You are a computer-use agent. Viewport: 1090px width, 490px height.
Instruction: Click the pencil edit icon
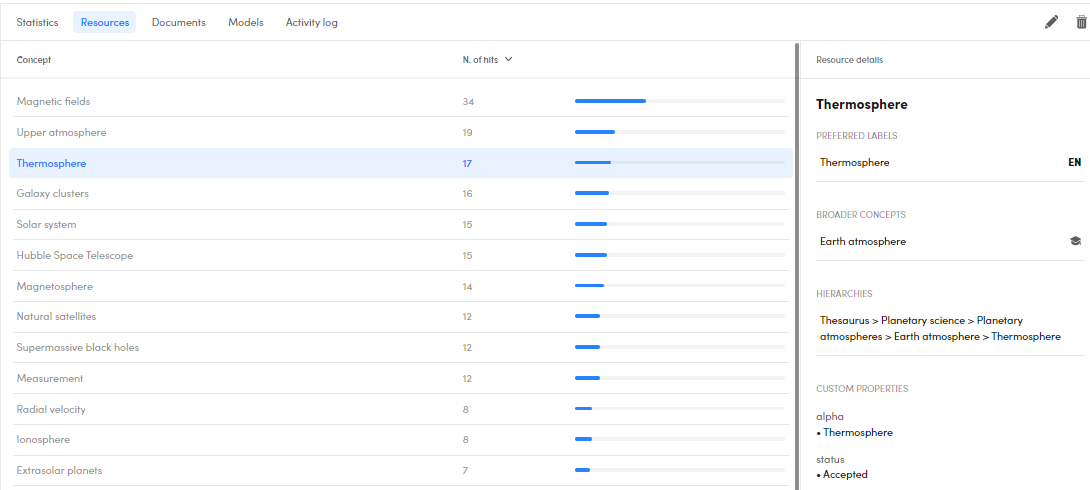pos(1051,22)
